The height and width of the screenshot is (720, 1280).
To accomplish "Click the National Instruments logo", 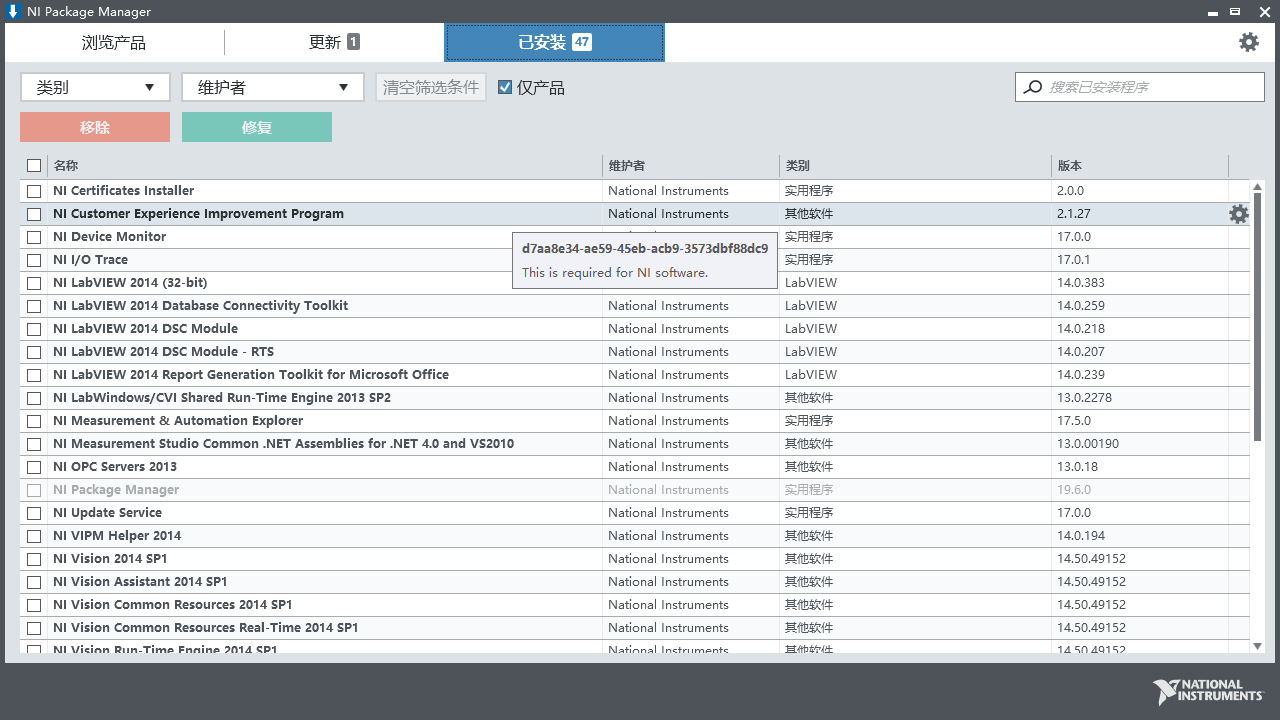I will pyautogui.click(x=1208, y=692).
